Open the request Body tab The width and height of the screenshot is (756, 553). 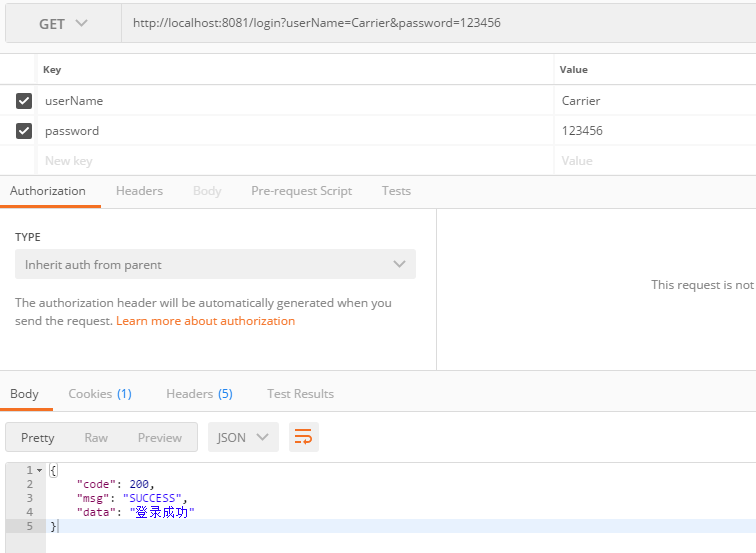coord(207,191)
